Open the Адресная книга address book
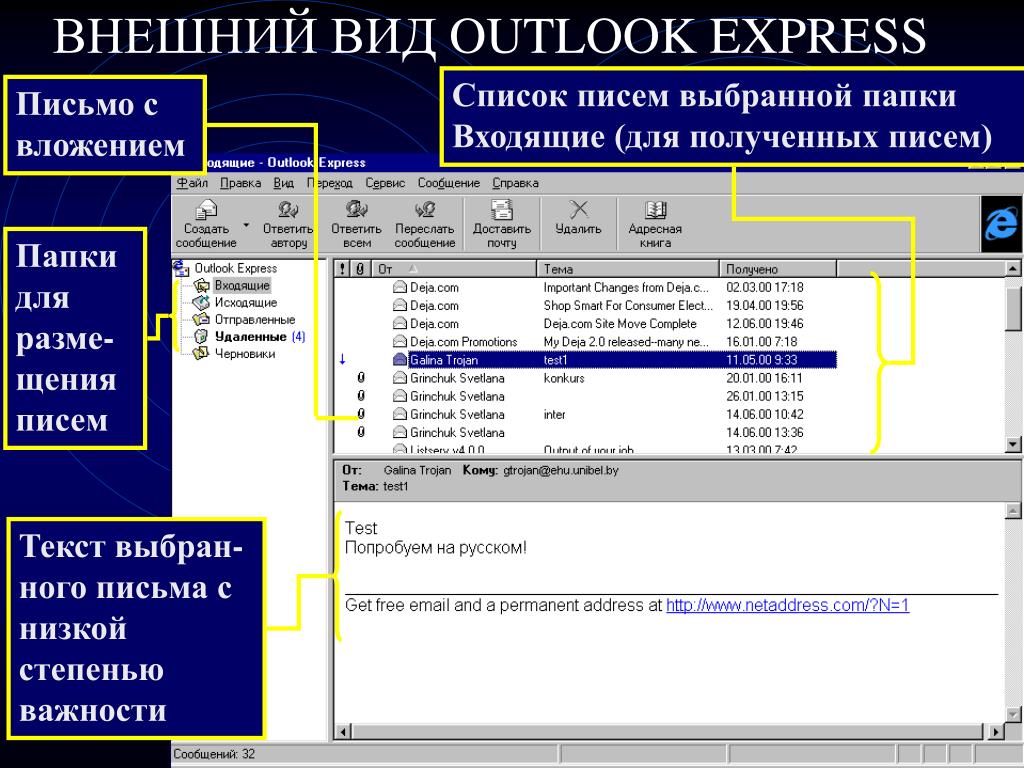 (655, 225)
